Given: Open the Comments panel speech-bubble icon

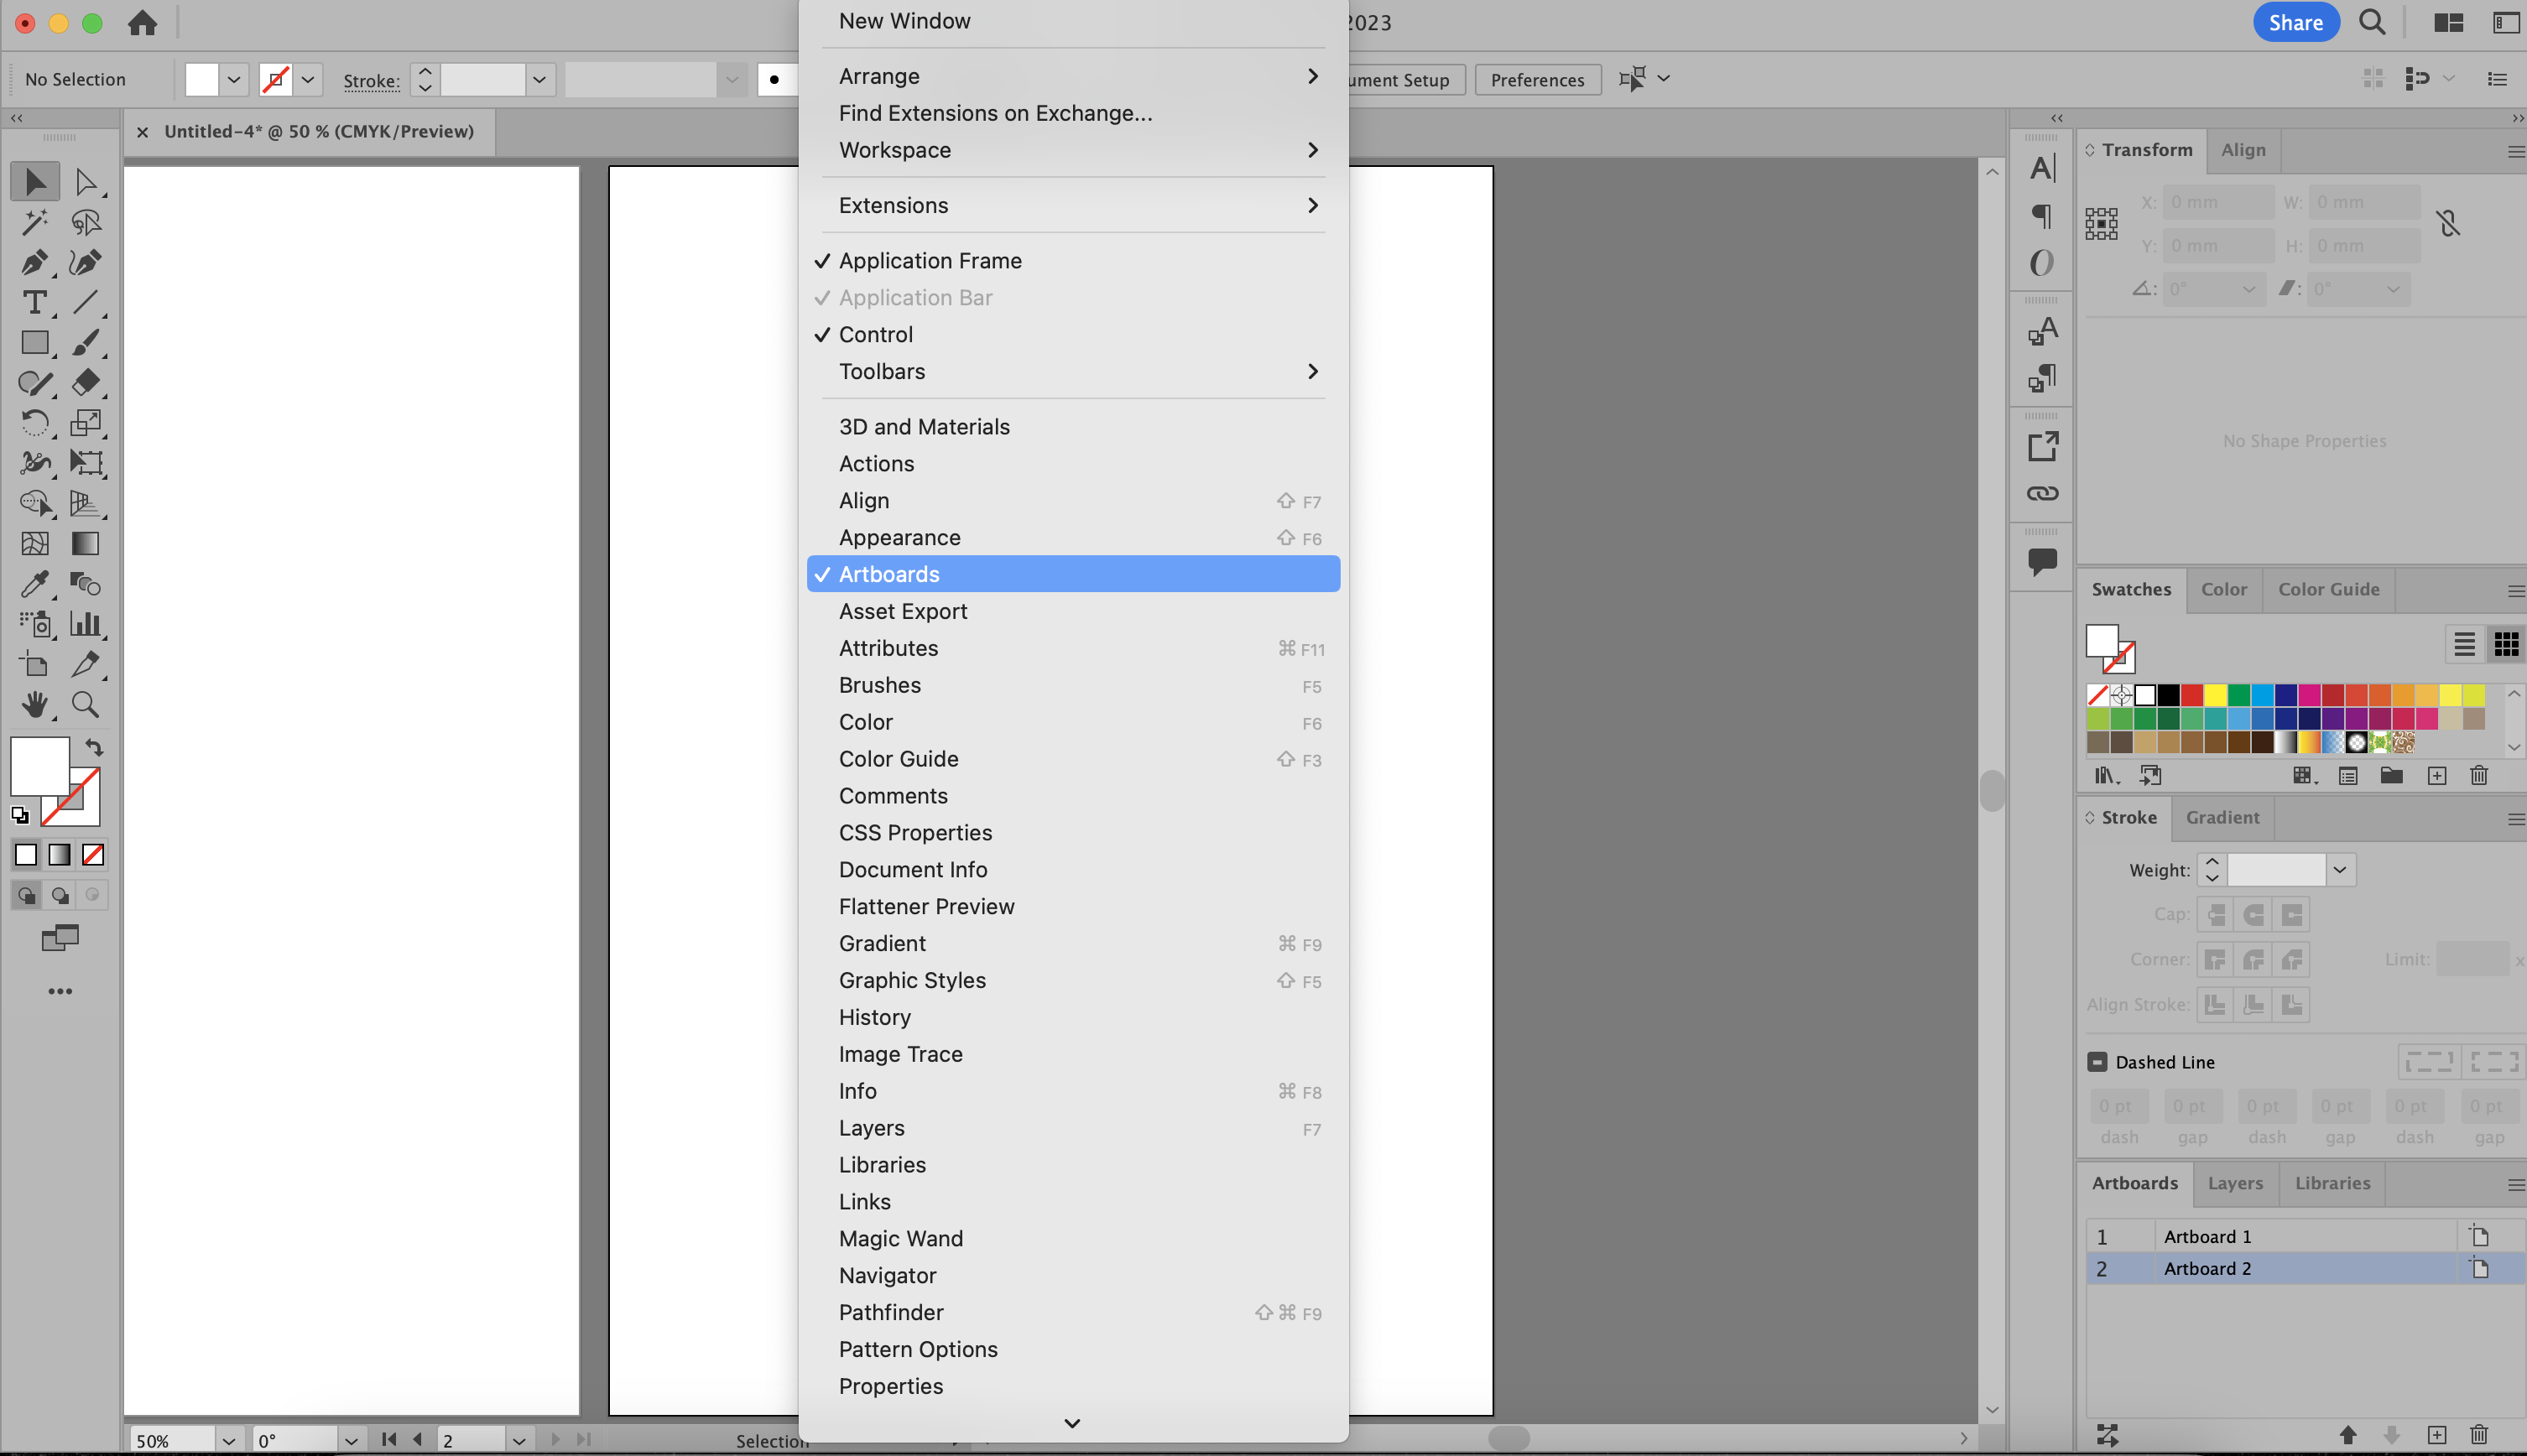Looking at the screenshot, I should tap(2042, 561).
